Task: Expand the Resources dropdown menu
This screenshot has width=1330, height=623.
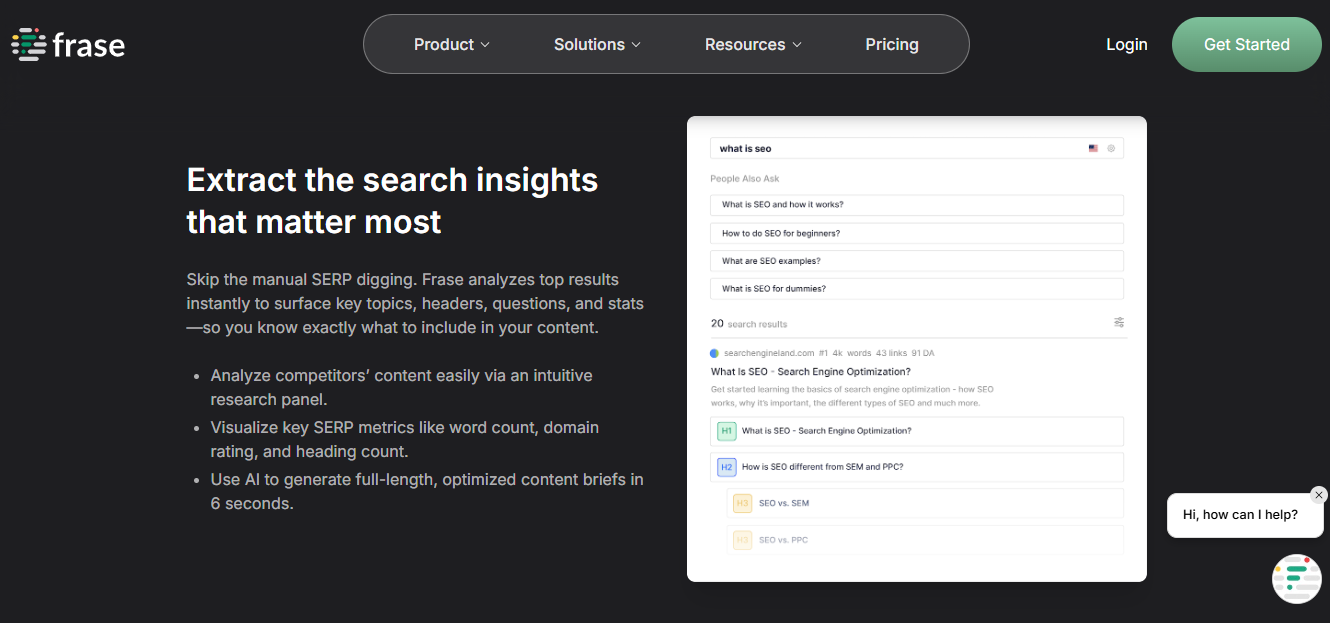Action: coord(753,45)
